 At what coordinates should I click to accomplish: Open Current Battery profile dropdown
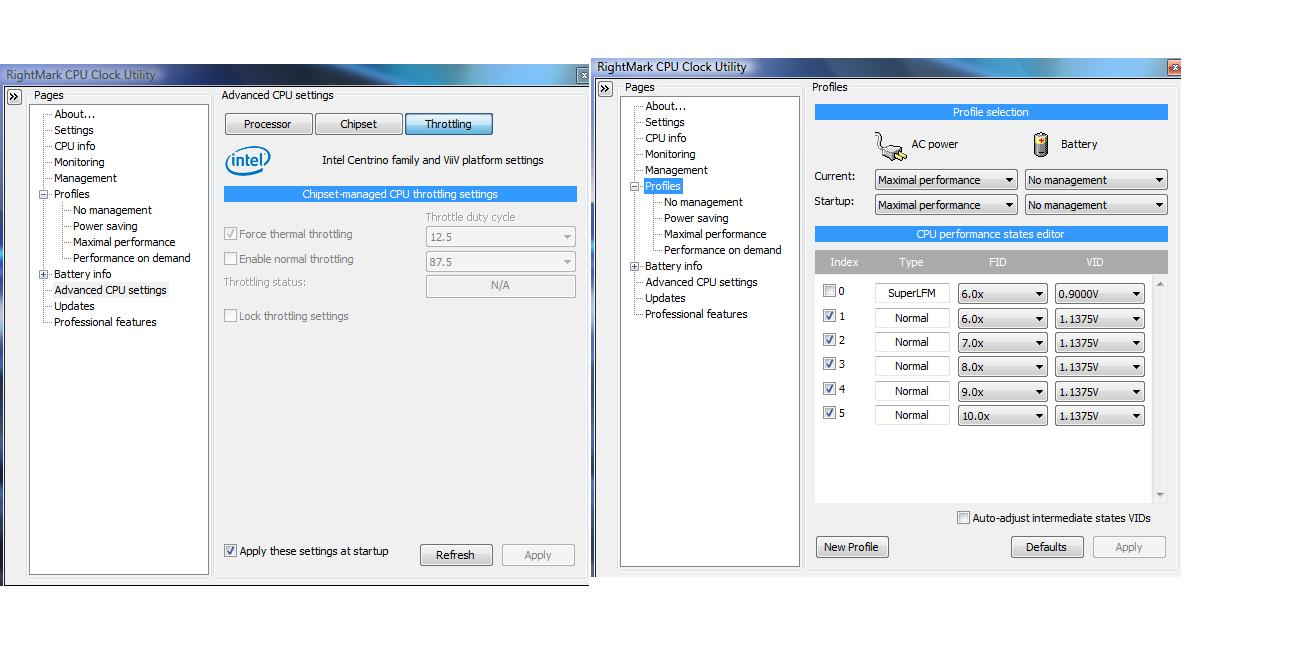[x=1096, y=180]
